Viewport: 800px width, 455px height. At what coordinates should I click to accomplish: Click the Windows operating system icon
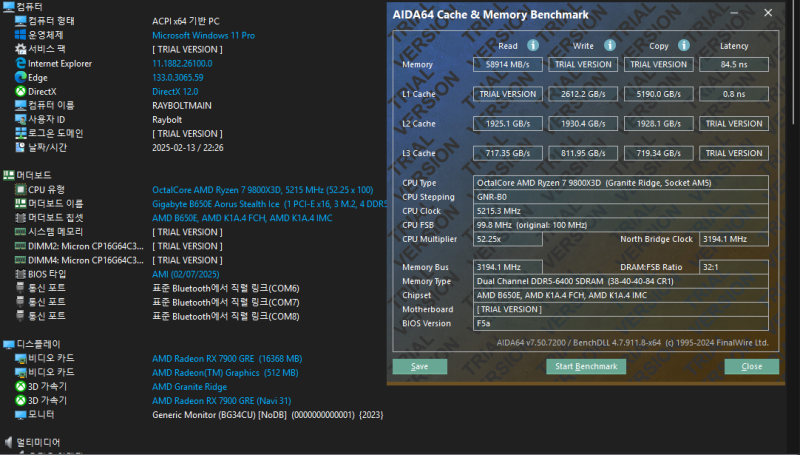[x=20, y=35]
